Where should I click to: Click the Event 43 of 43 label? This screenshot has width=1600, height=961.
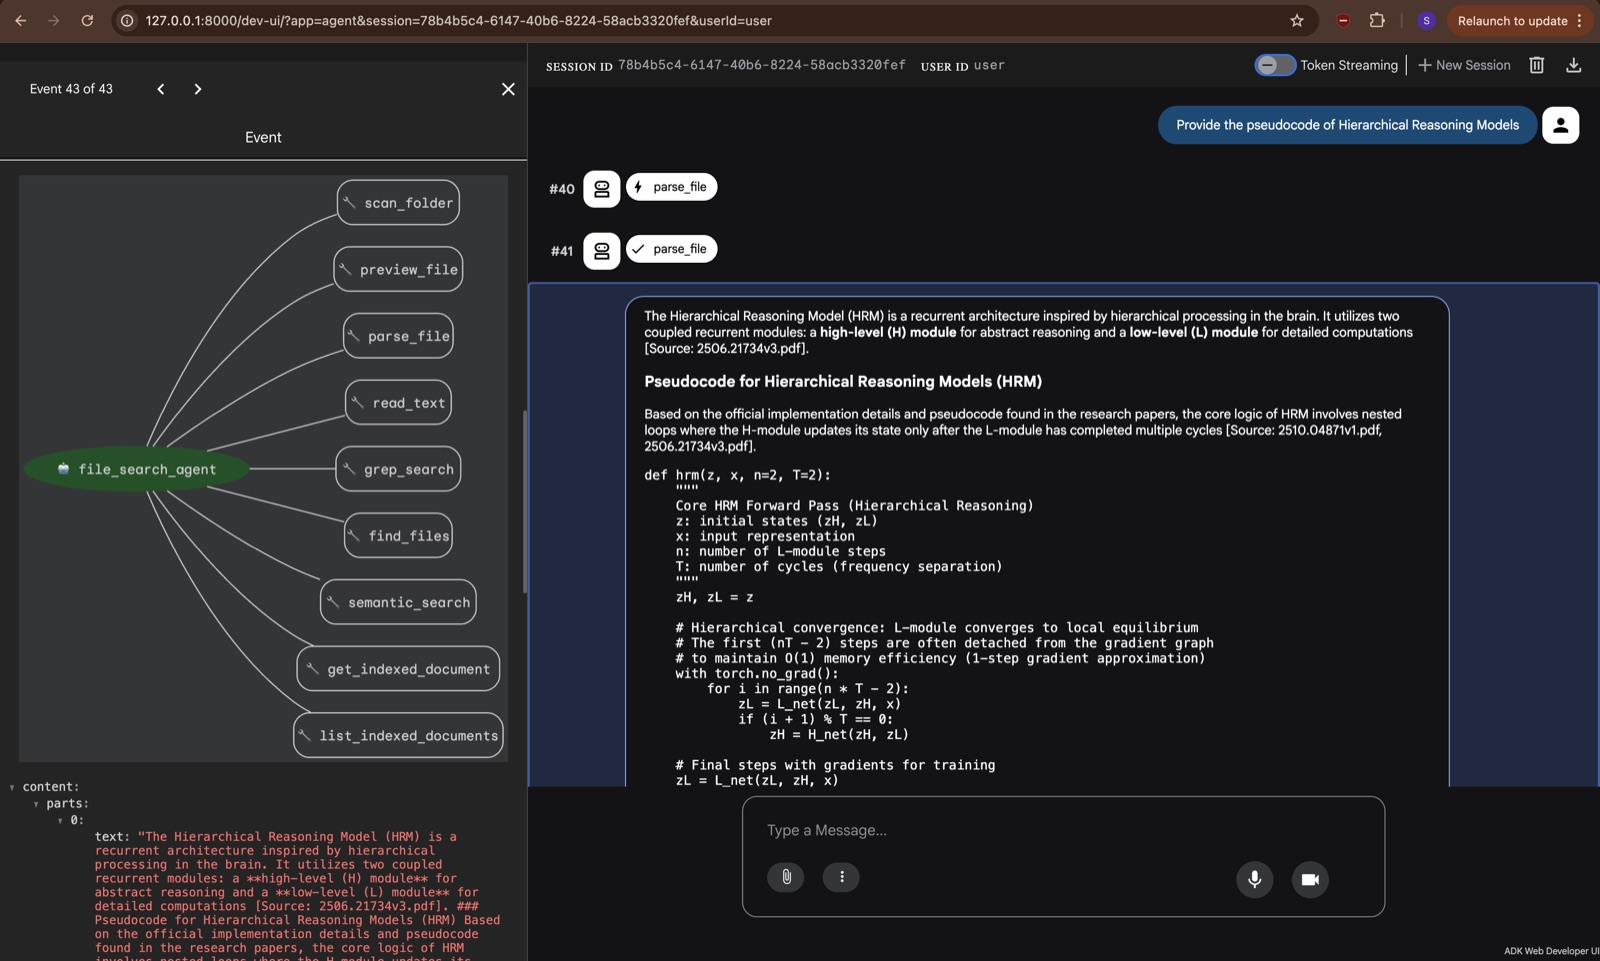[71, 89]
